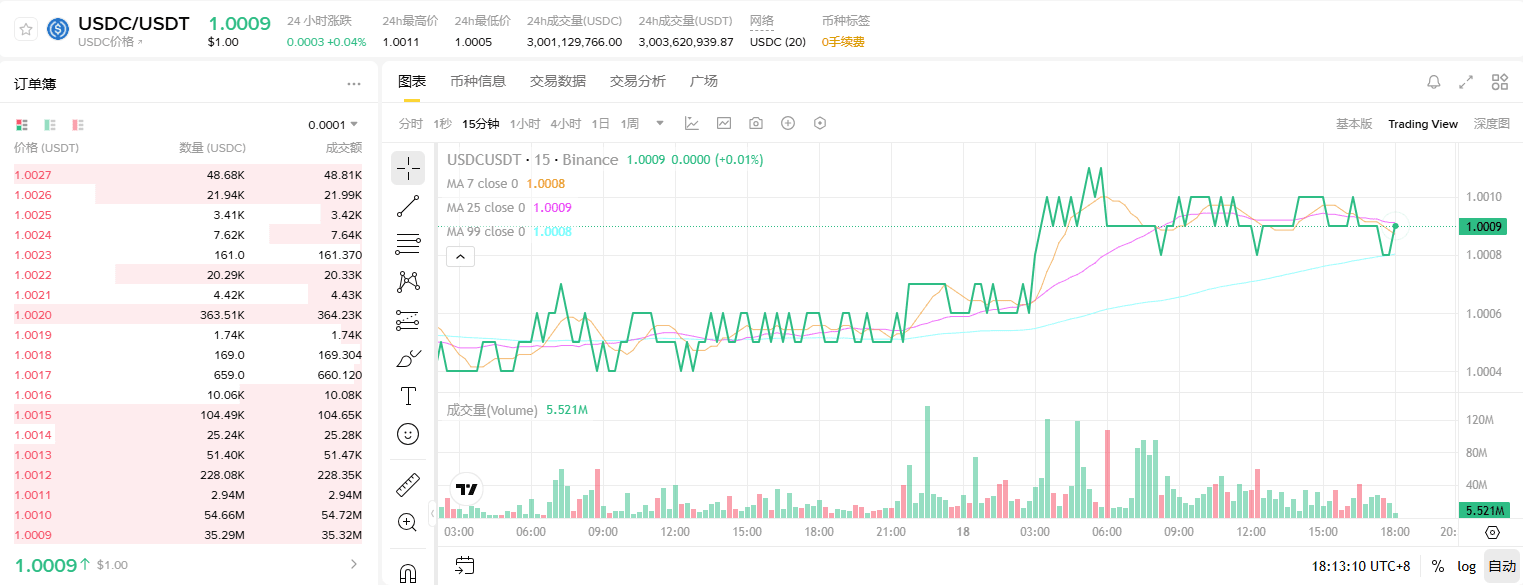Screen dimensions: 1523x585
Task: Select the ruler measure tool
Action: (408, 484)
